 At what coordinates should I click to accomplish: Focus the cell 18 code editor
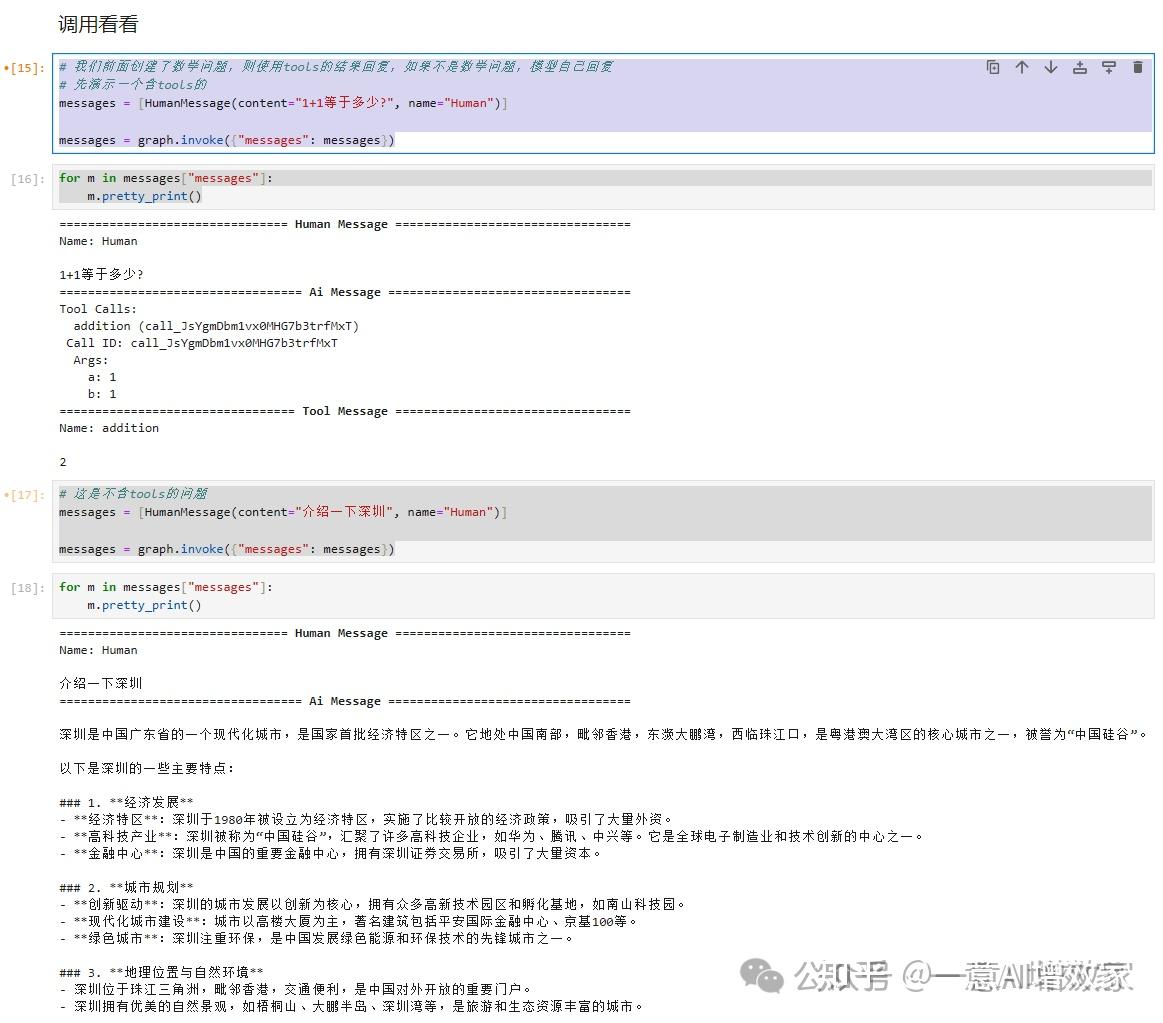603,596
